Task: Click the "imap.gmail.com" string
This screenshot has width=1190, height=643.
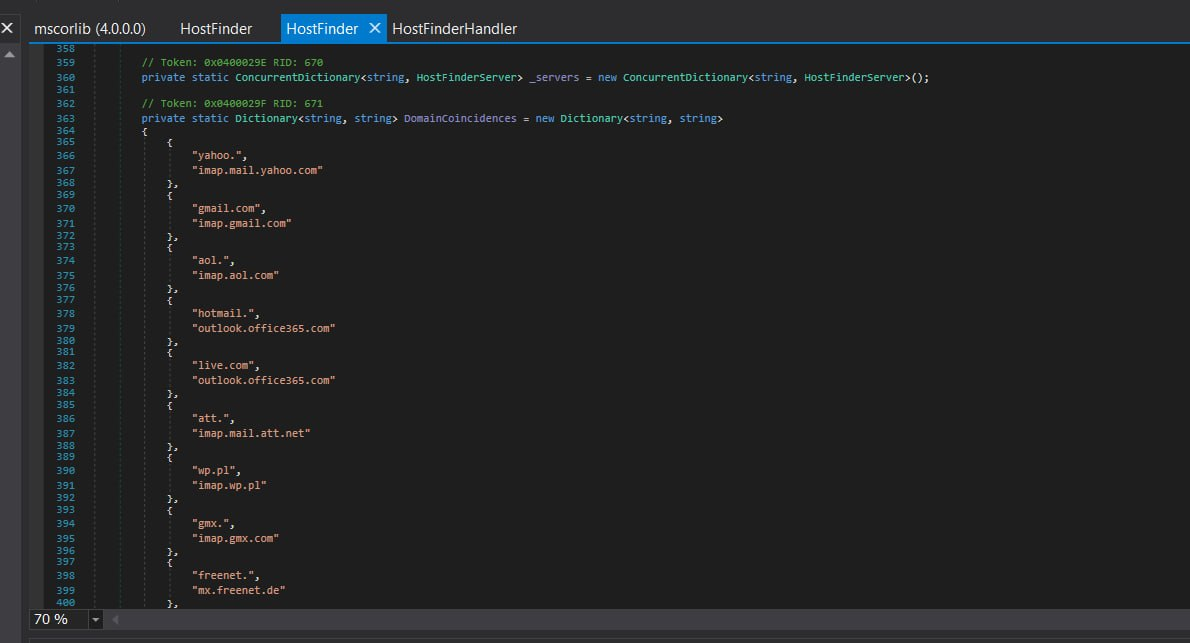Action: click(x=241, y=223)
